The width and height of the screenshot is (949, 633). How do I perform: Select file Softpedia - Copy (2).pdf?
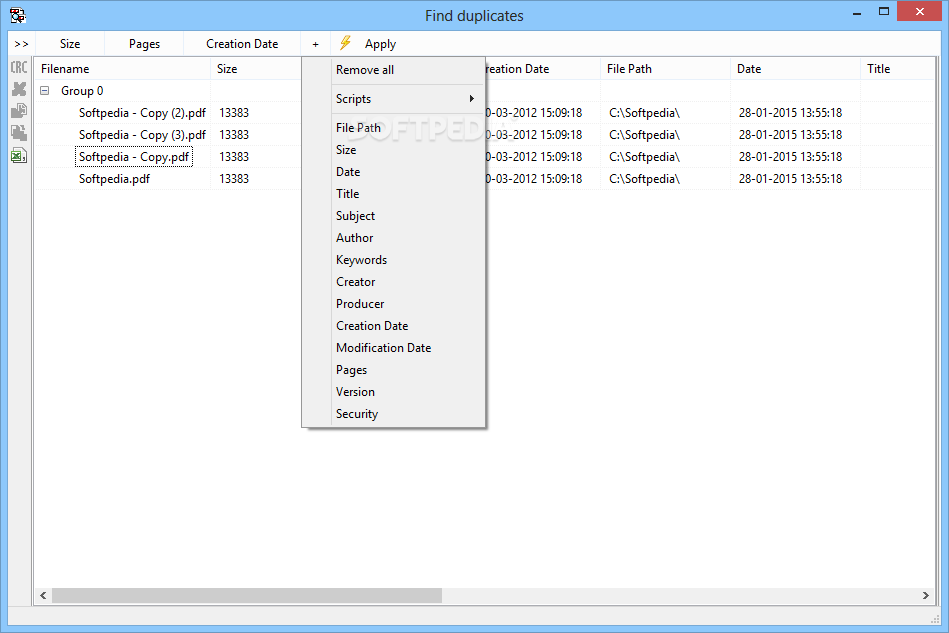click(x=142, y=113)
